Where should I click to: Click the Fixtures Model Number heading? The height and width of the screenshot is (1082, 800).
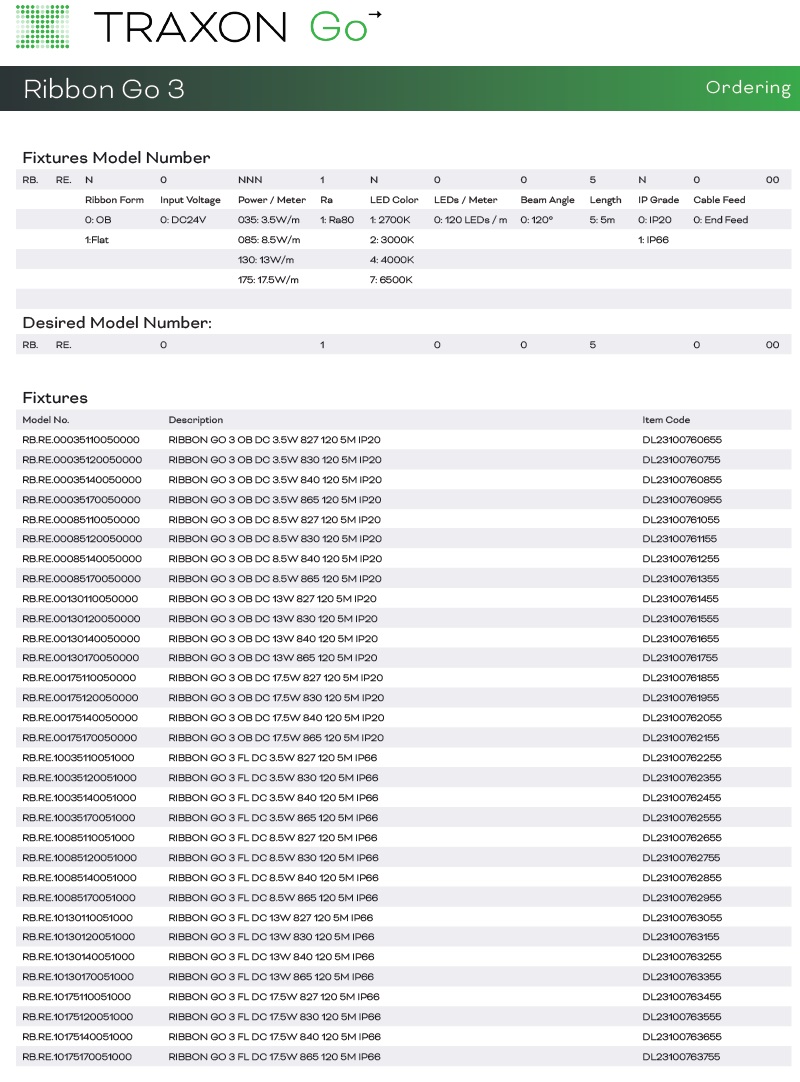[116, 157]
